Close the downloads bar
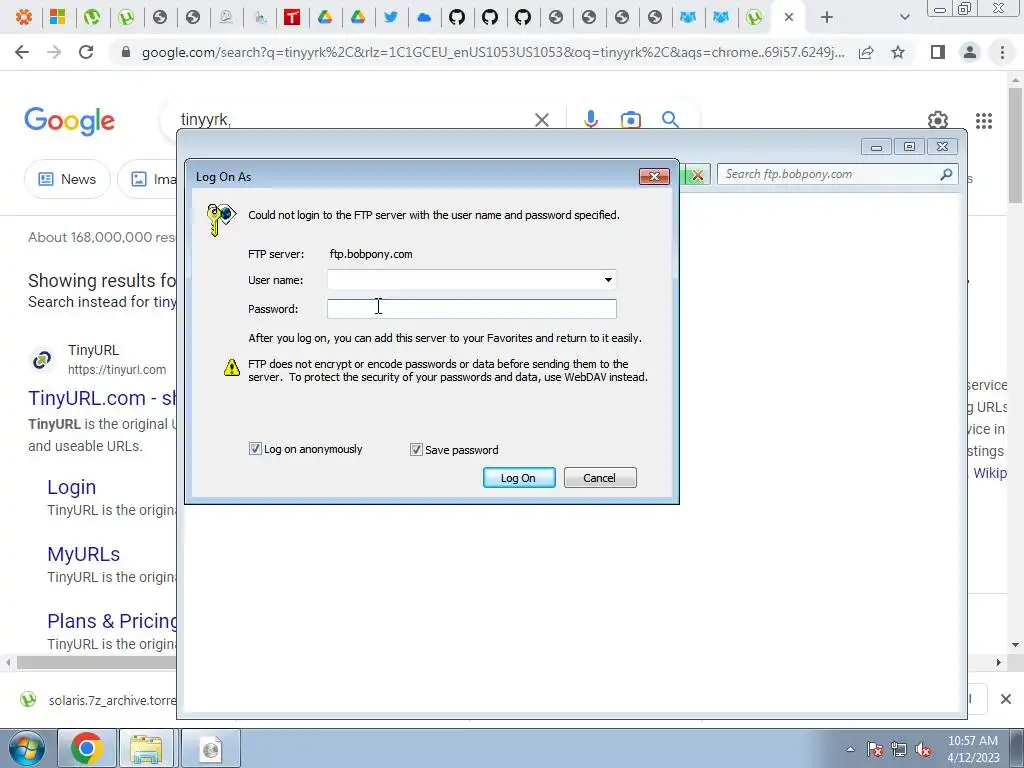 1006,699
